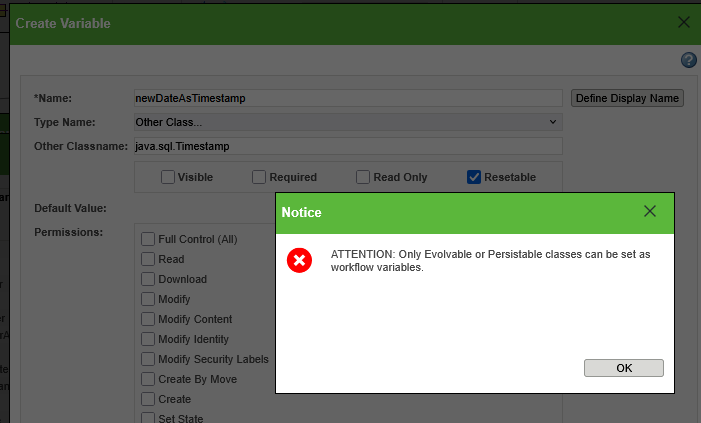This screenshot has height=423, width=701.
Task: Click the Permissions label
Action: tap(68, 232)
